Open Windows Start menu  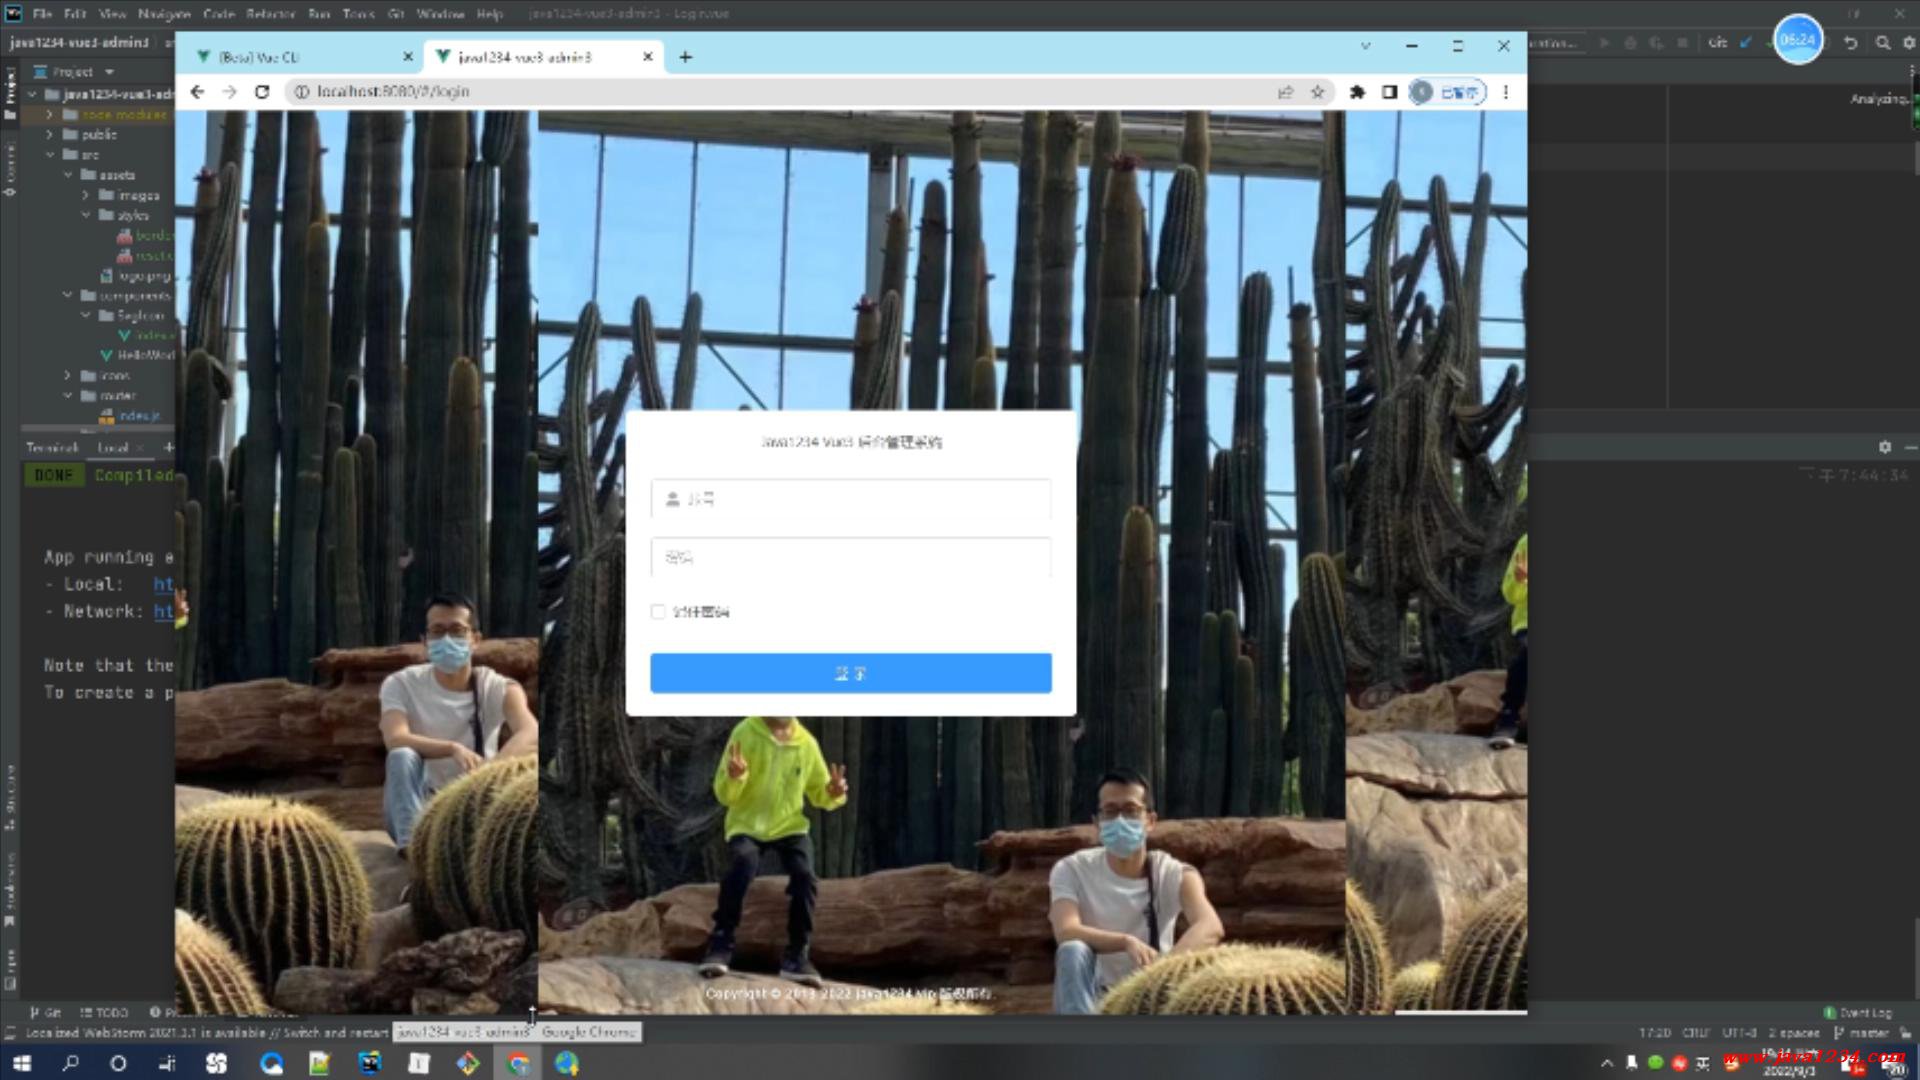pos(21,1063)
